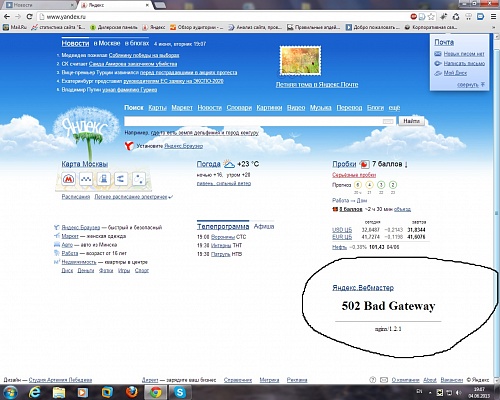500x400 pixels.
Task: Click the Реклама link in the footer
Action: click(297, 380)
